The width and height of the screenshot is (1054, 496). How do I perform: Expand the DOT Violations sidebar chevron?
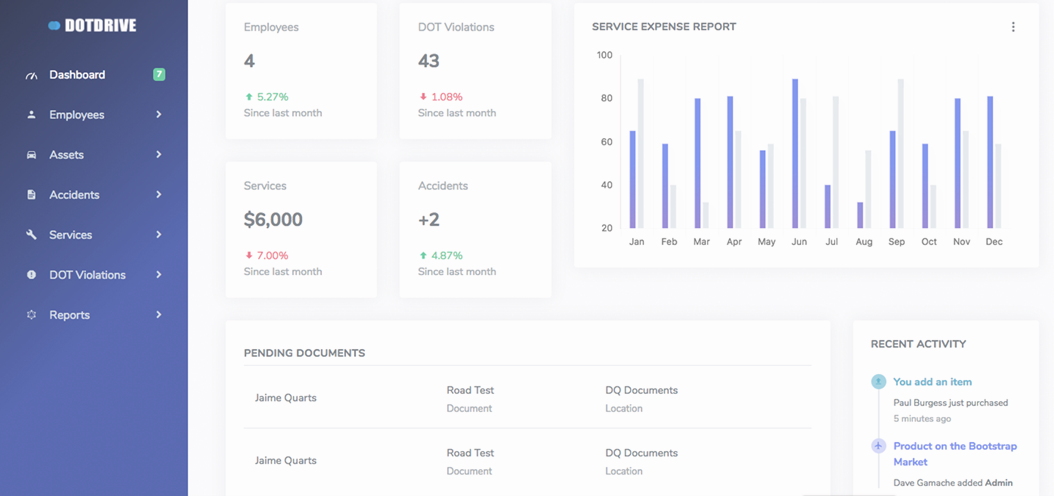159,275
